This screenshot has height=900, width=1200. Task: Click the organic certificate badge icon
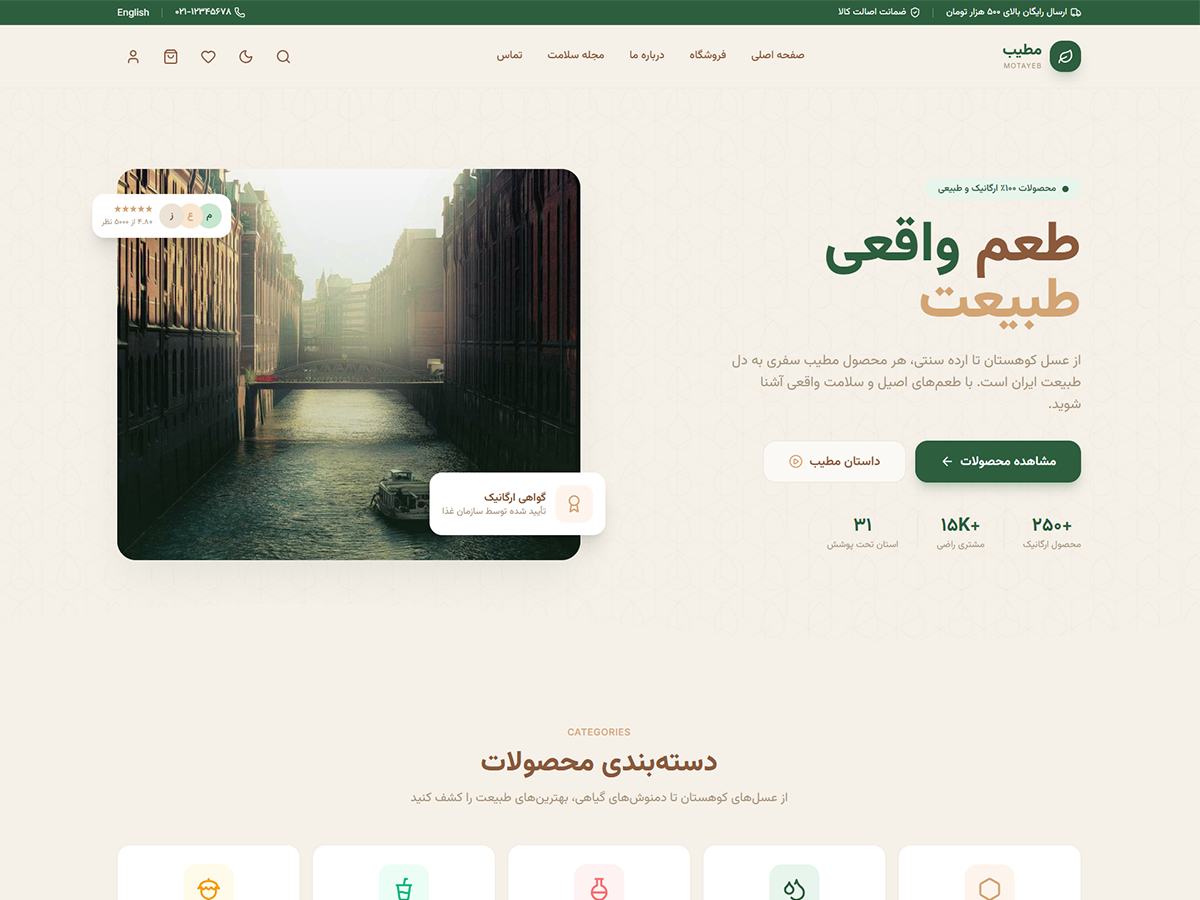[575, 503]
